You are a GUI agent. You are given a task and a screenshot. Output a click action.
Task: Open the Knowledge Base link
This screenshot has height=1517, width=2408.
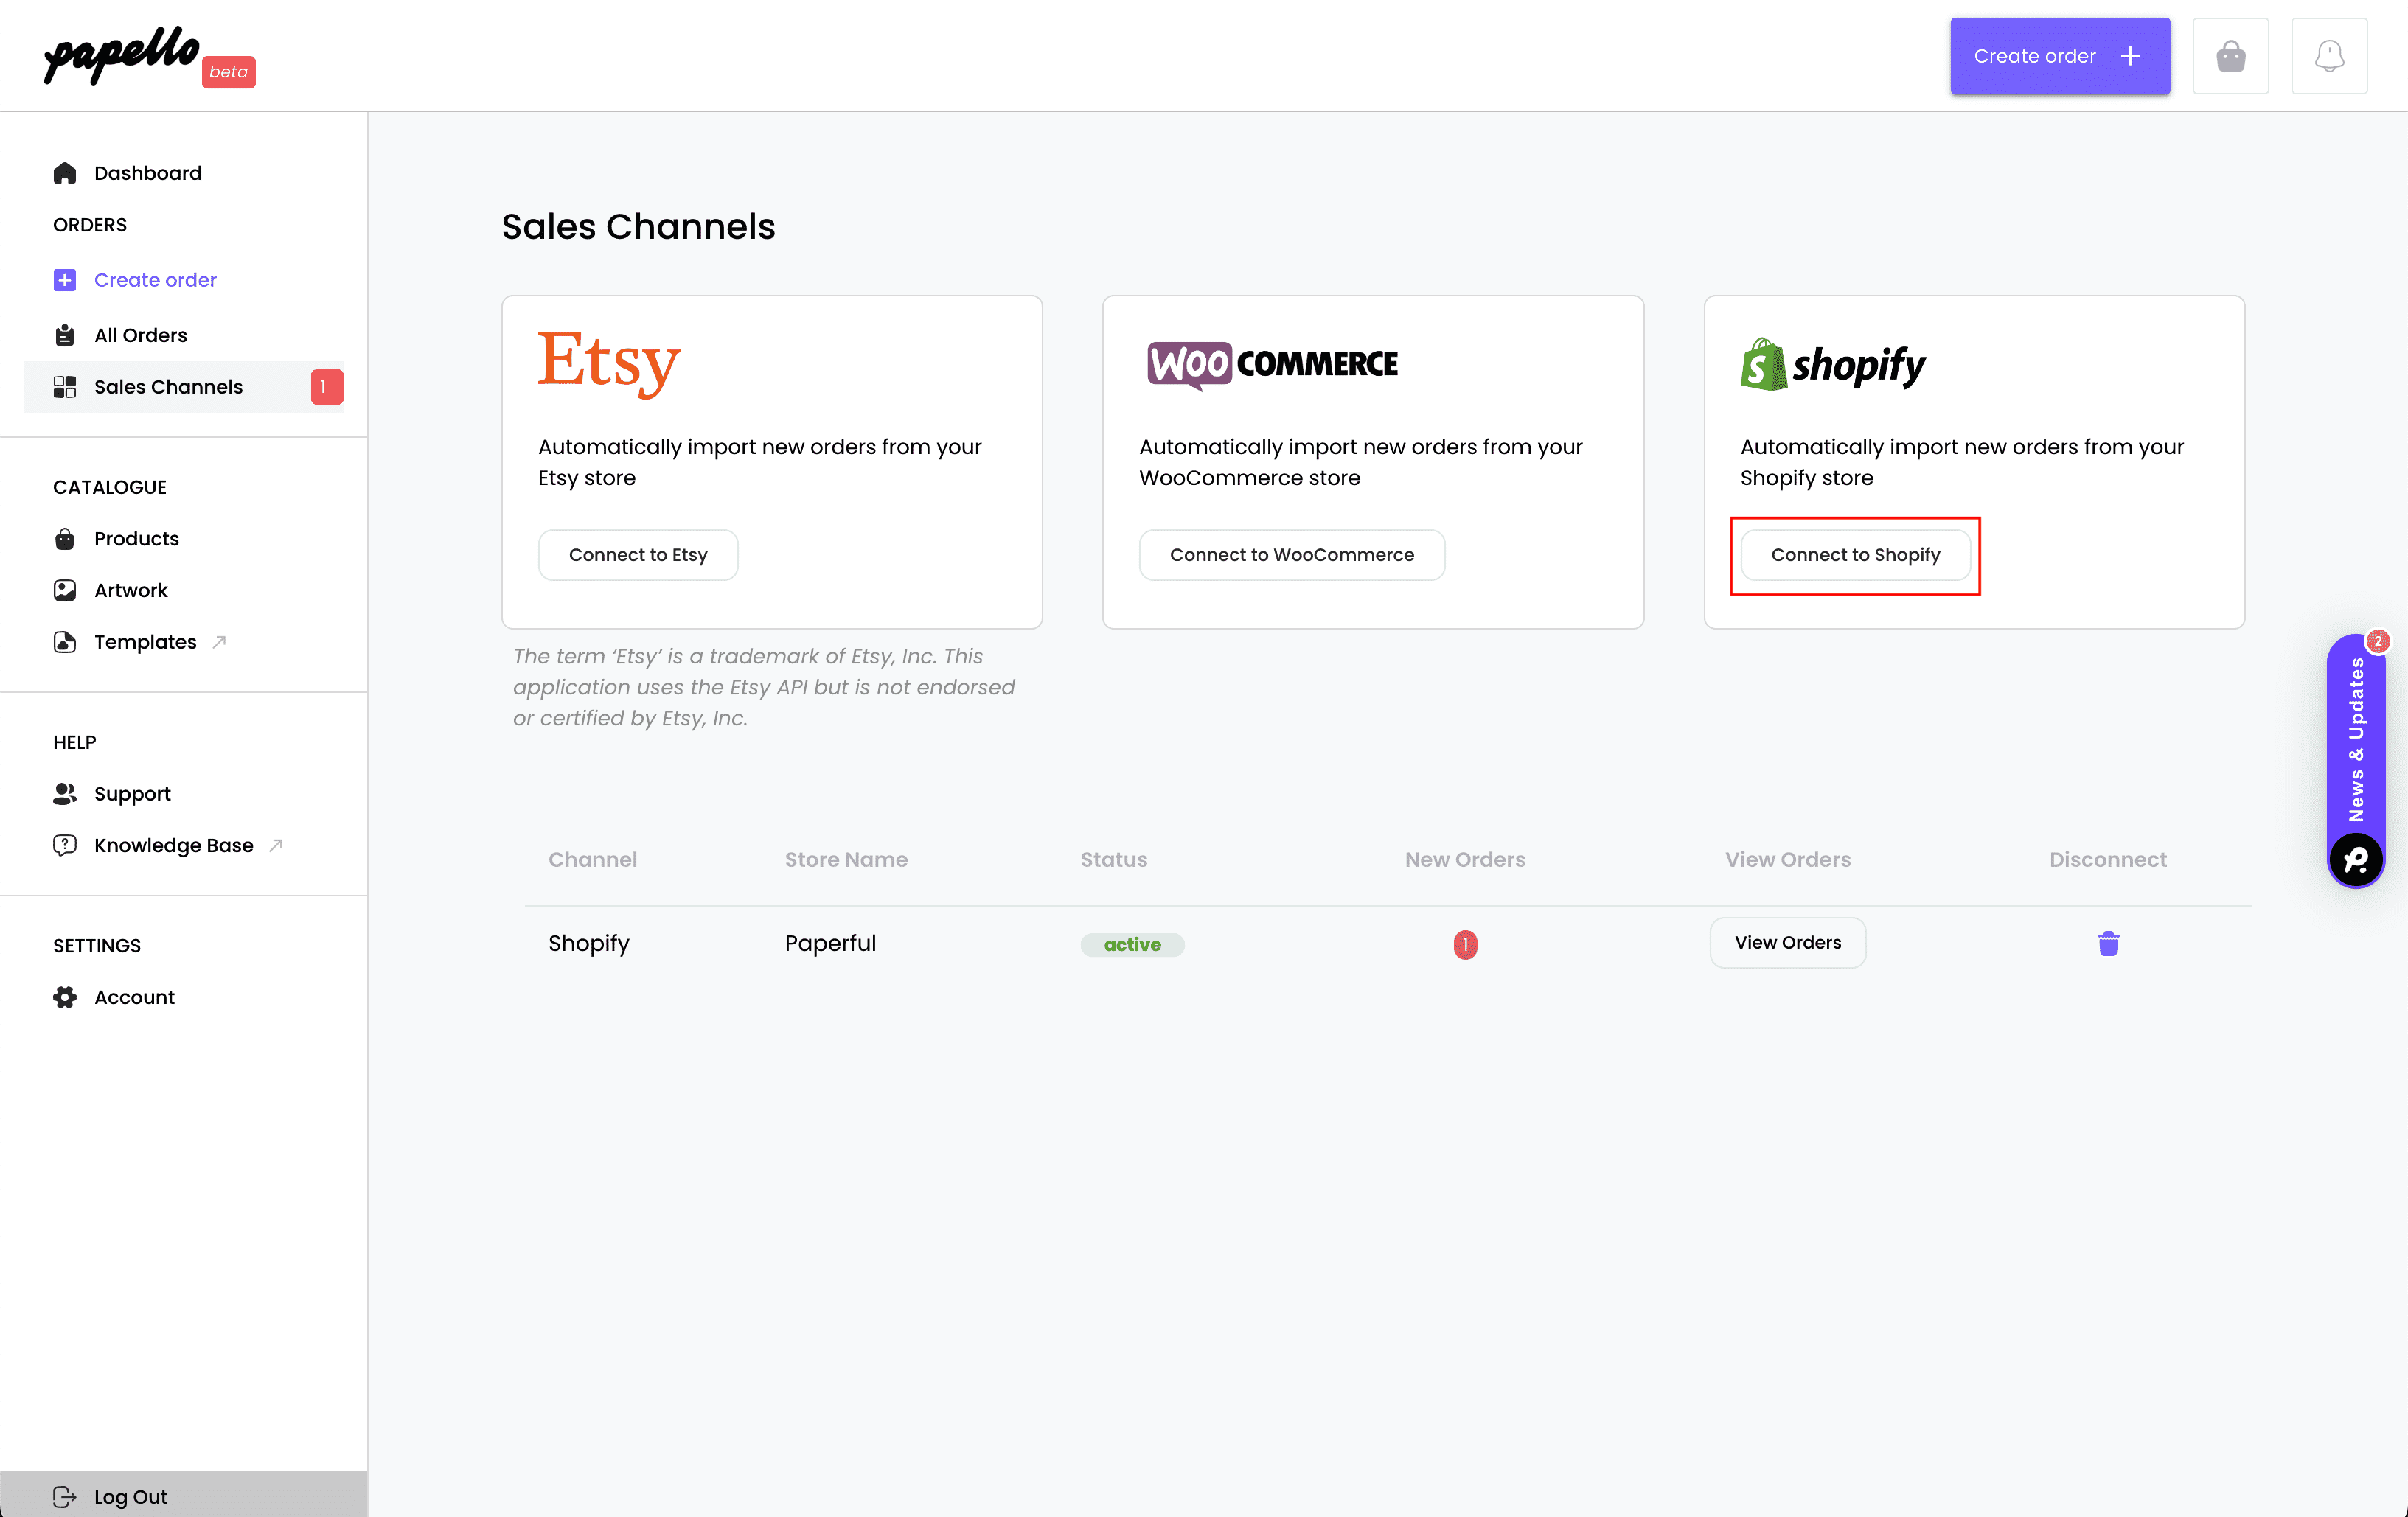[x=174, y=845]
